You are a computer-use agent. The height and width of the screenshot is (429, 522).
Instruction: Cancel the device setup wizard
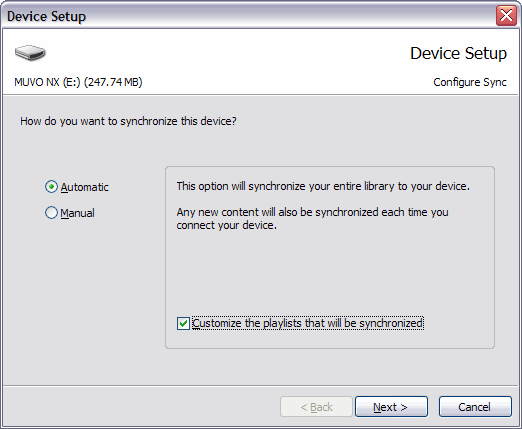[475, 407]
